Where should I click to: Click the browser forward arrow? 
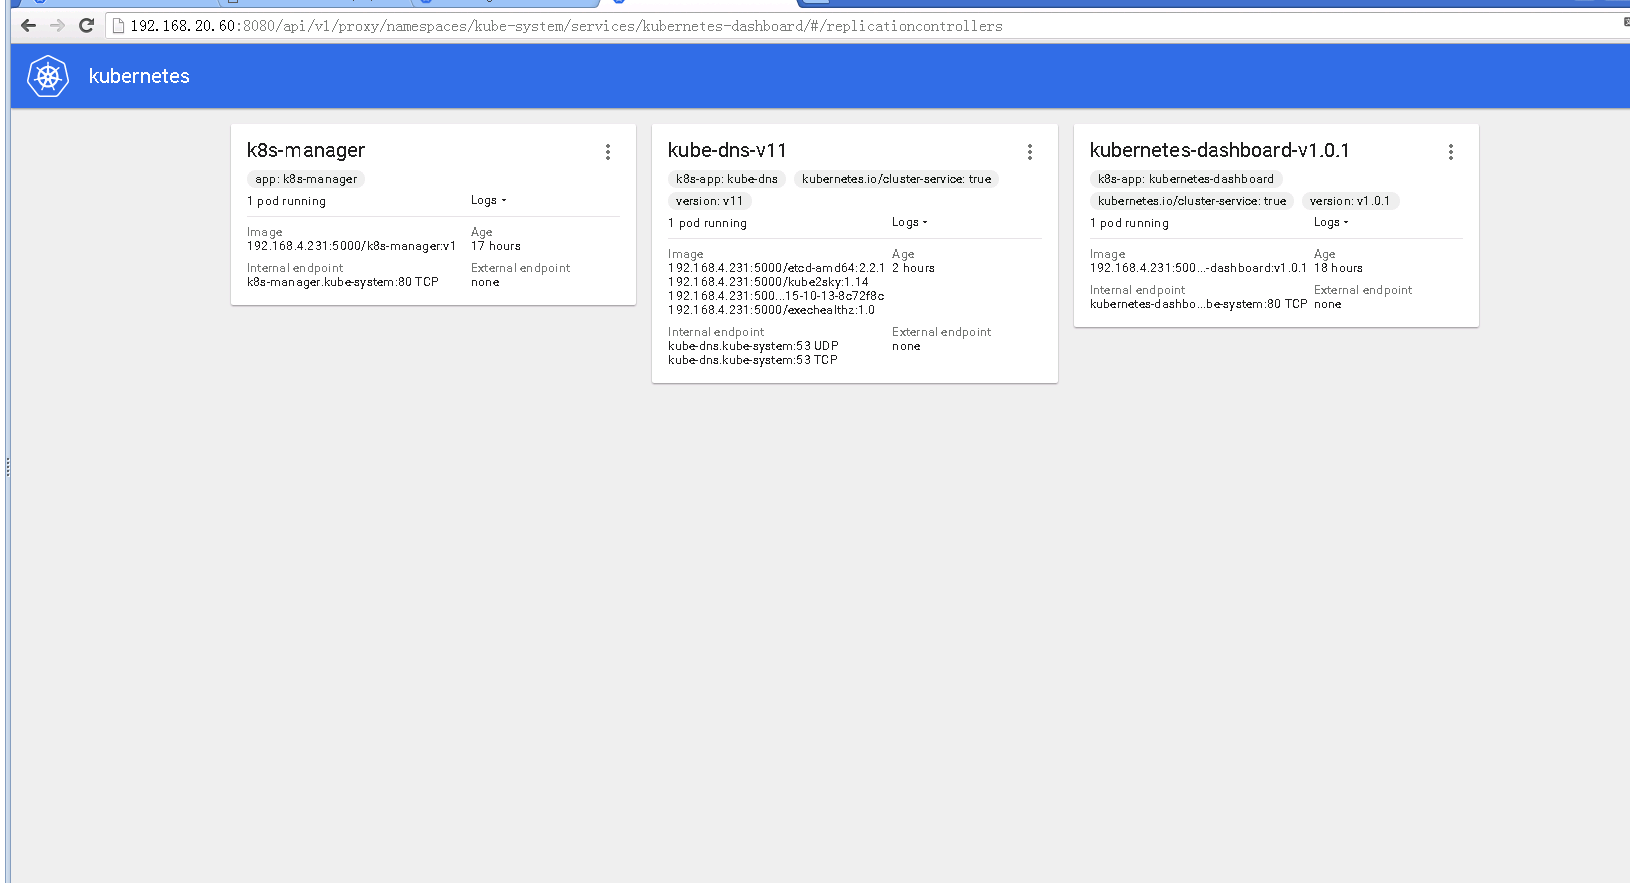(x=57, y=26)
